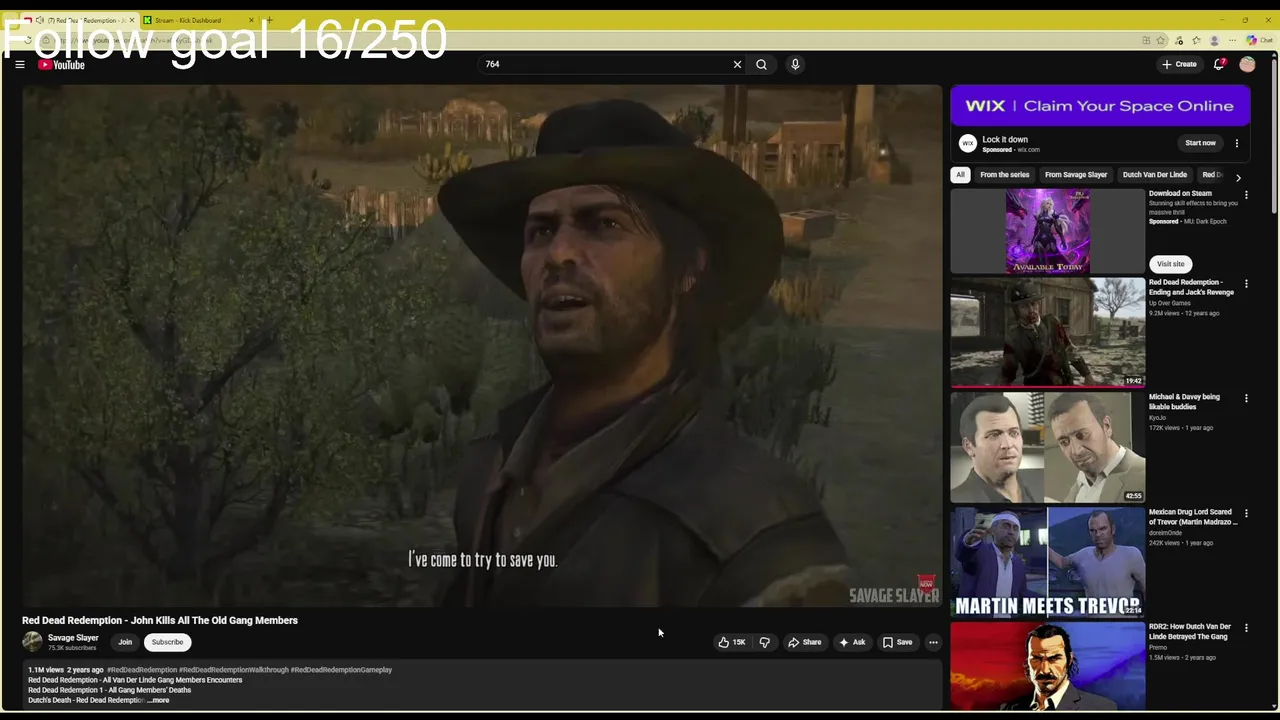Screen dimensions: 1280x720
Task: Open the account avatar menu
Action: (1247, 64)
